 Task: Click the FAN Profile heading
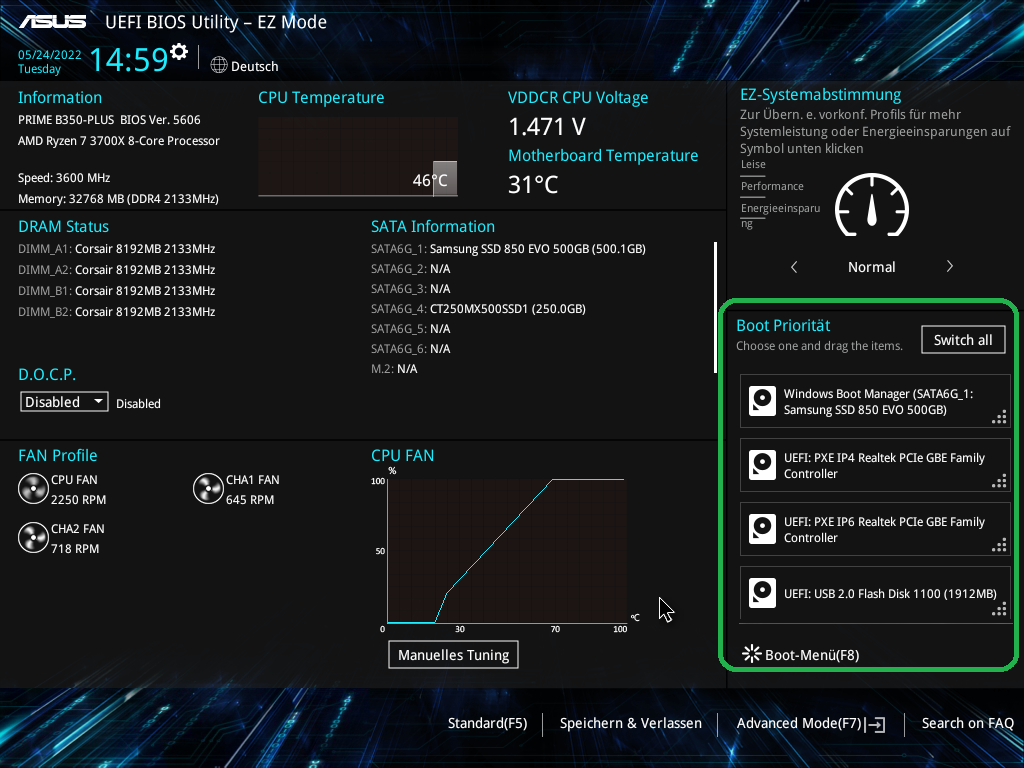tap(57, 455)
